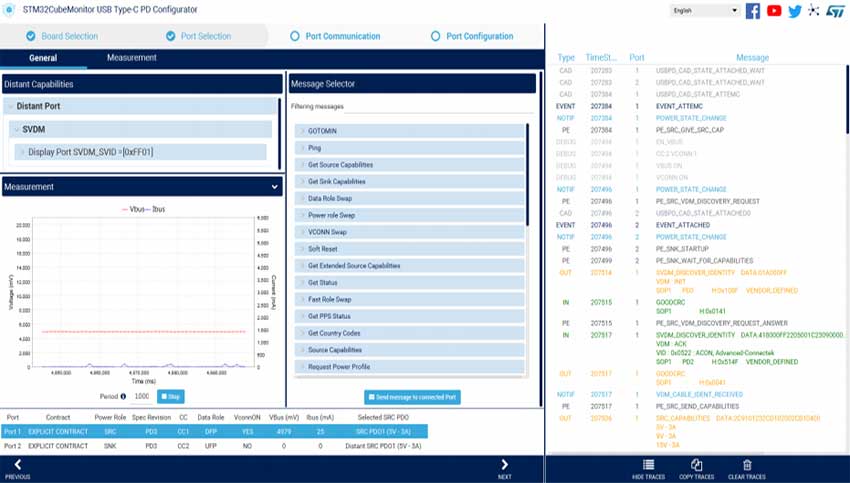Clear traces with the trash icon
Image resolution: width=850 pixels, height=483 pixels.
(x=746, y=465)
